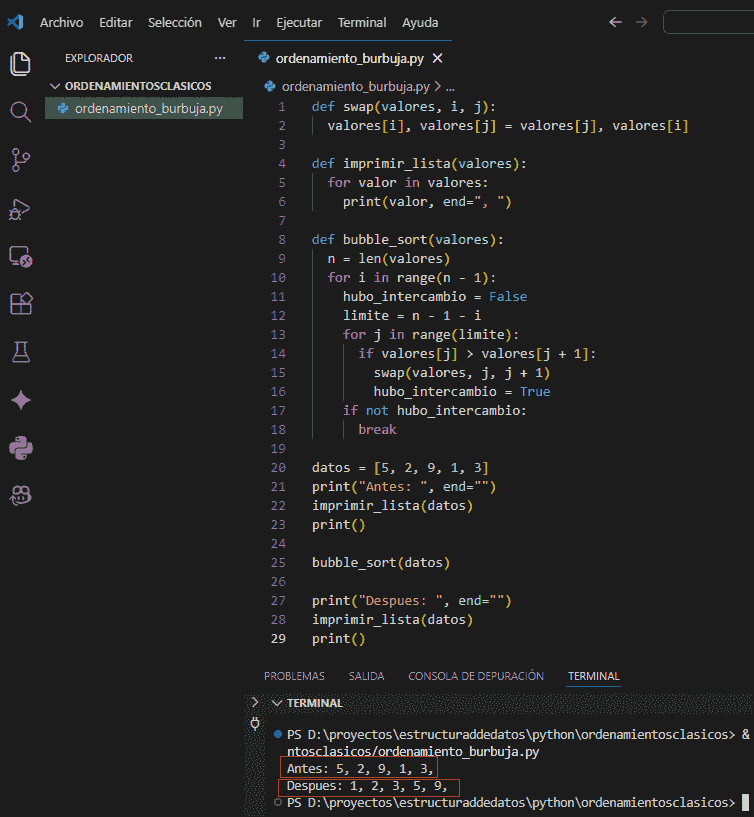Go forward with the right arrow
The width and height of the screenshot is (754, 817).
coord(642,22)
